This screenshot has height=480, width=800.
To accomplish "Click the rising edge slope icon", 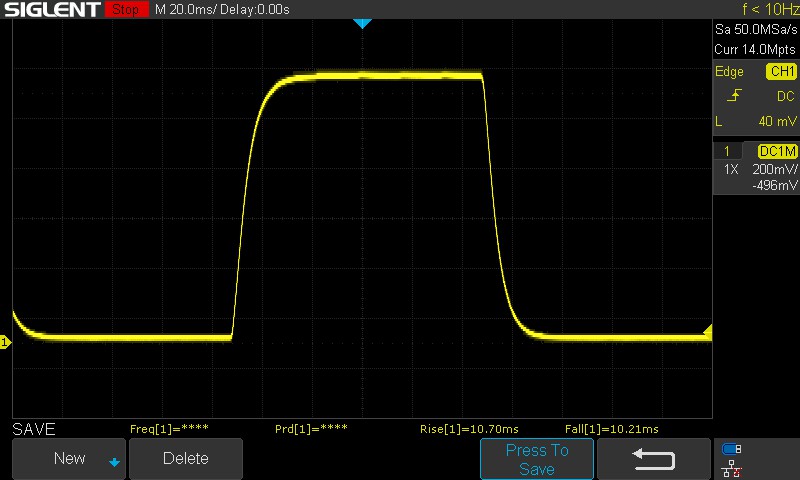I will pos(734,95).
